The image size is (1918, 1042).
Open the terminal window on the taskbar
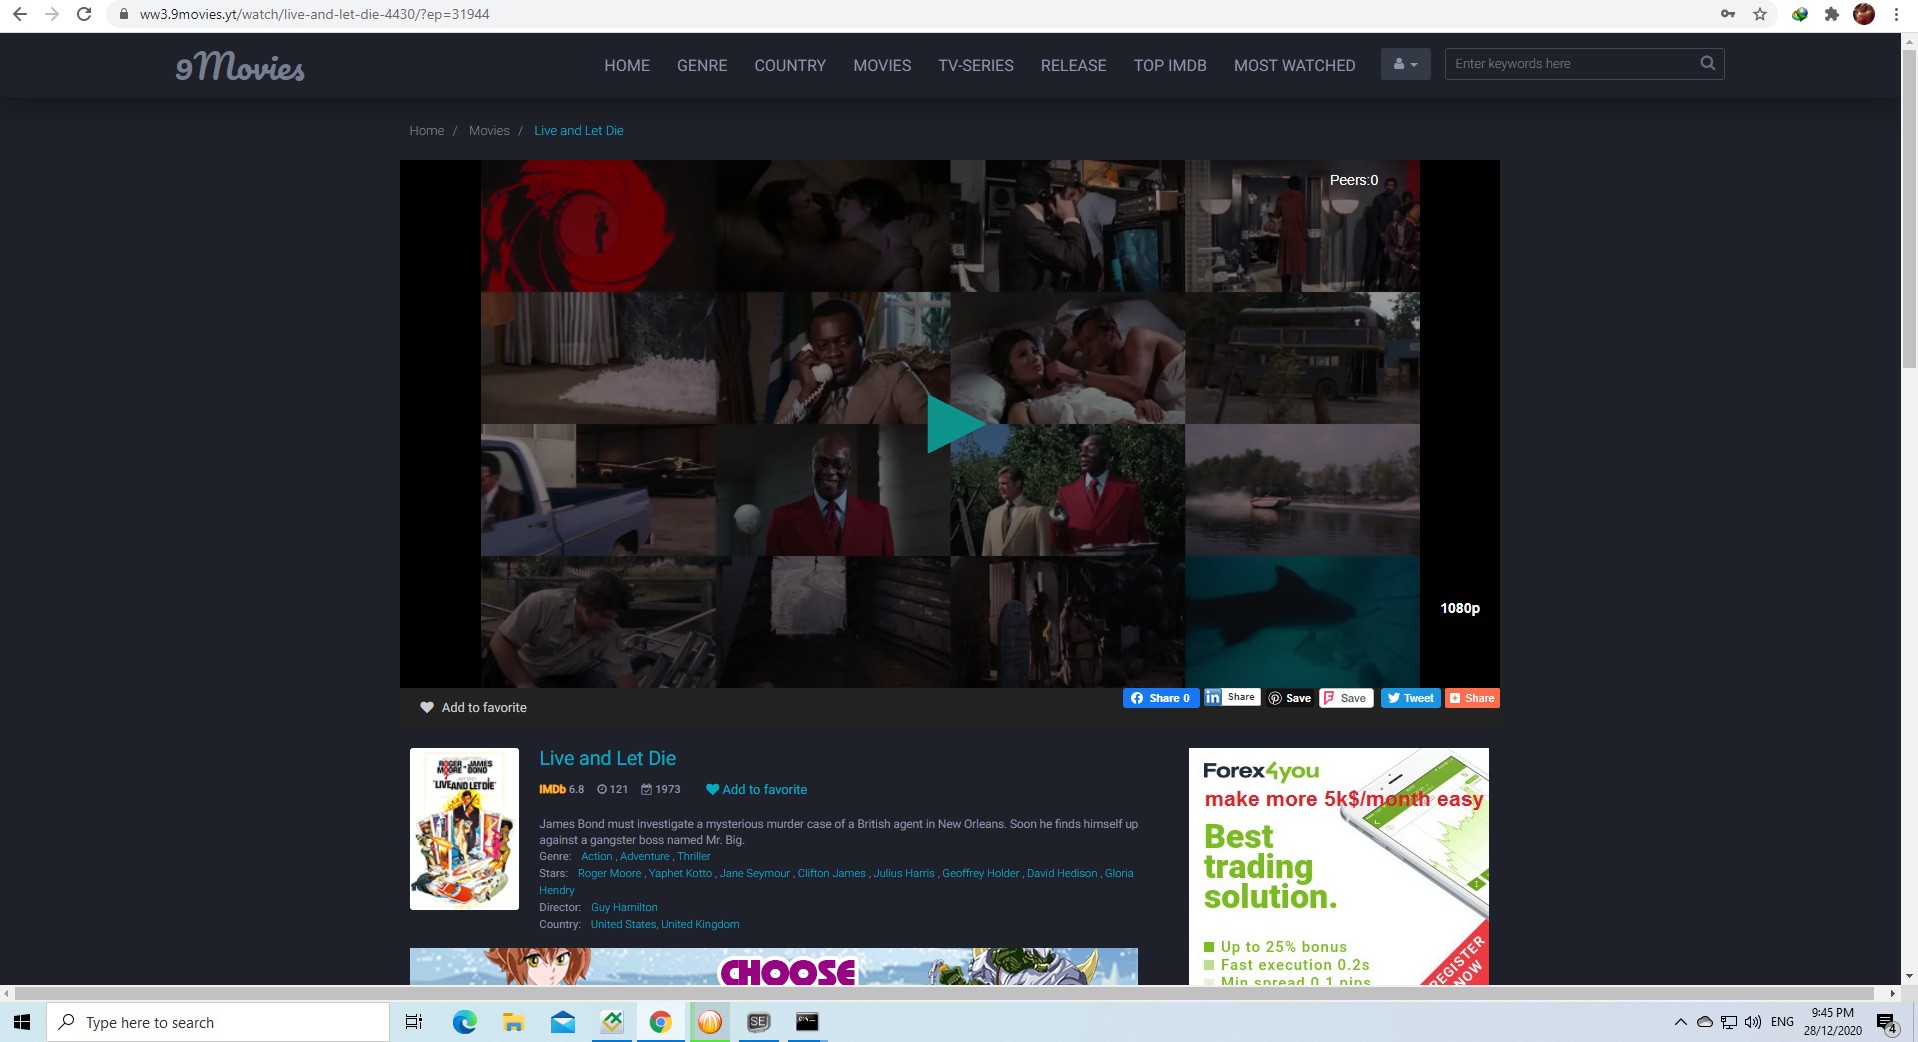coord(807,1022)
